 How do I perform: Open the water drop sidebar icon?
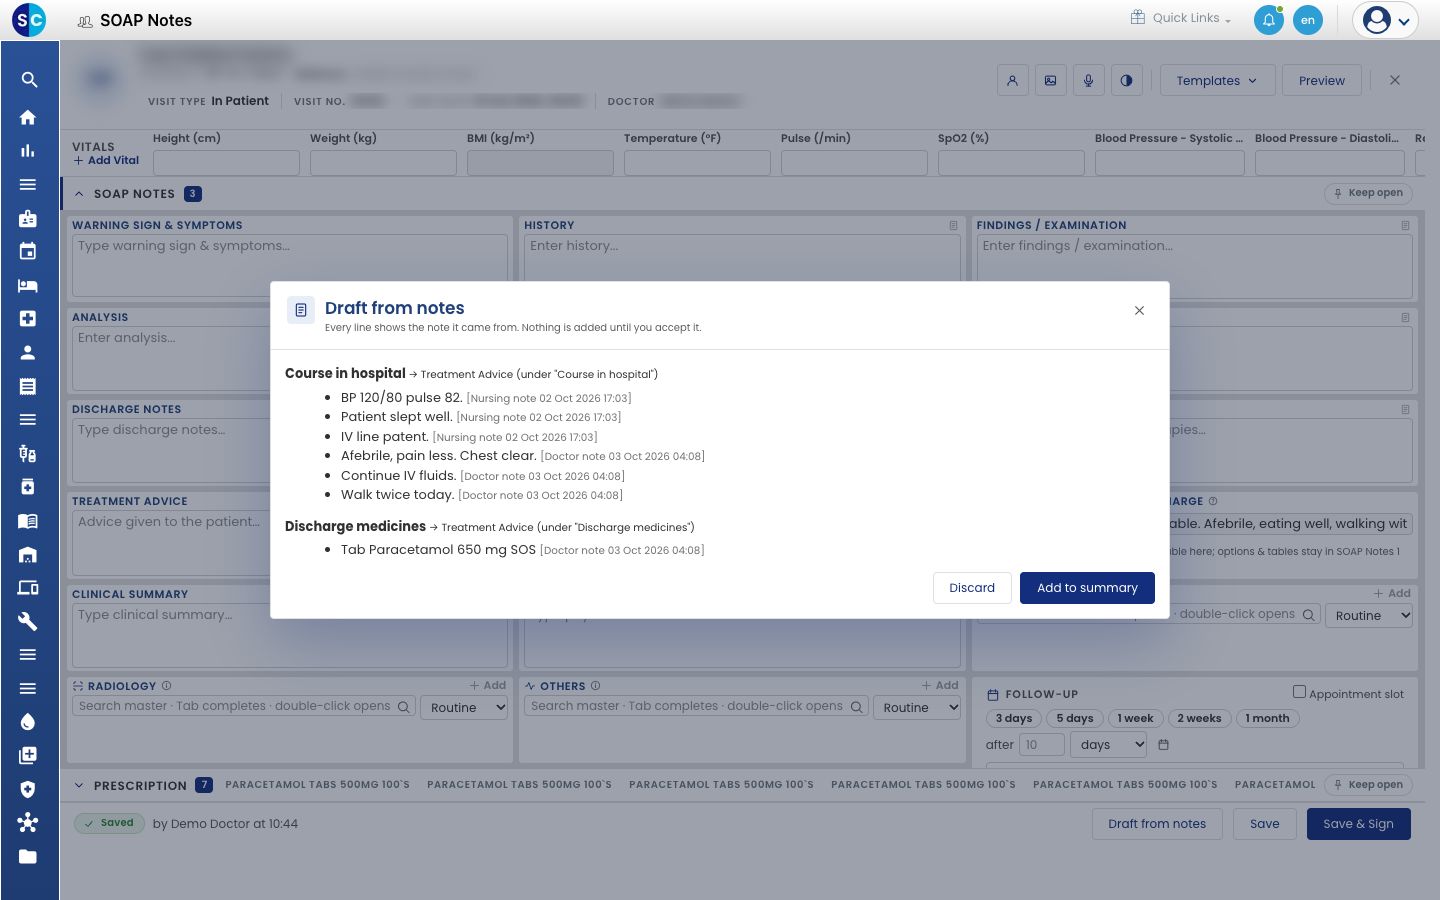28,722
